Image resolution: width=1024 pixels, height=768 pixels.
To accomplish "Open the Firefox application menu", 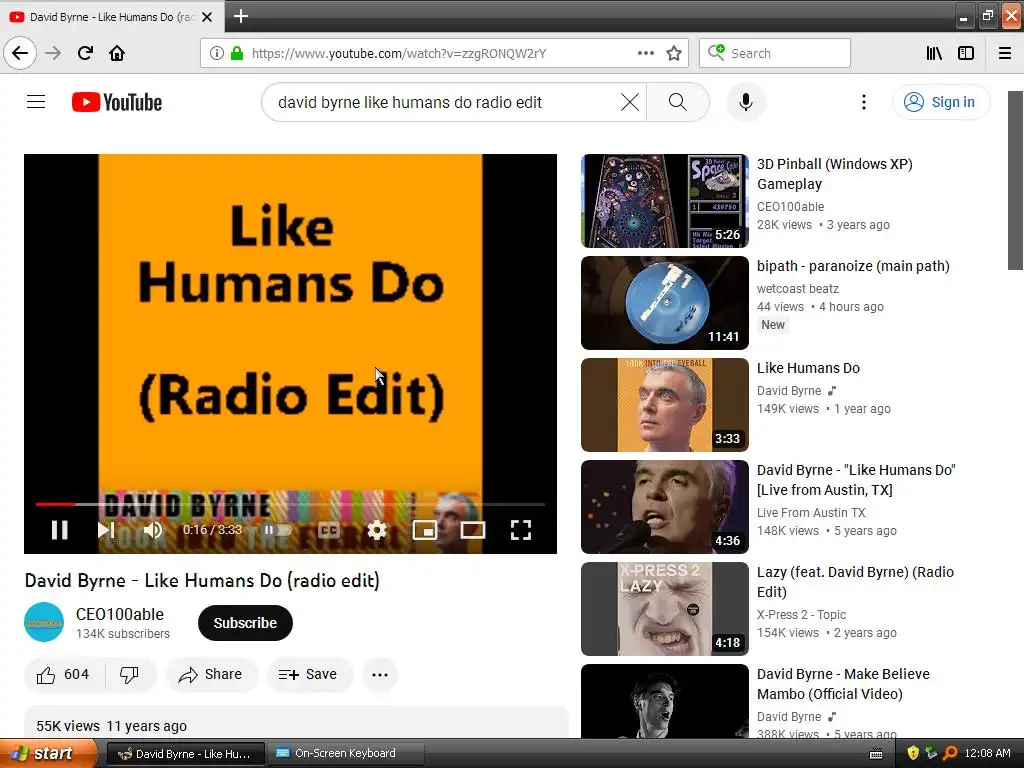I will (1005, 53).
